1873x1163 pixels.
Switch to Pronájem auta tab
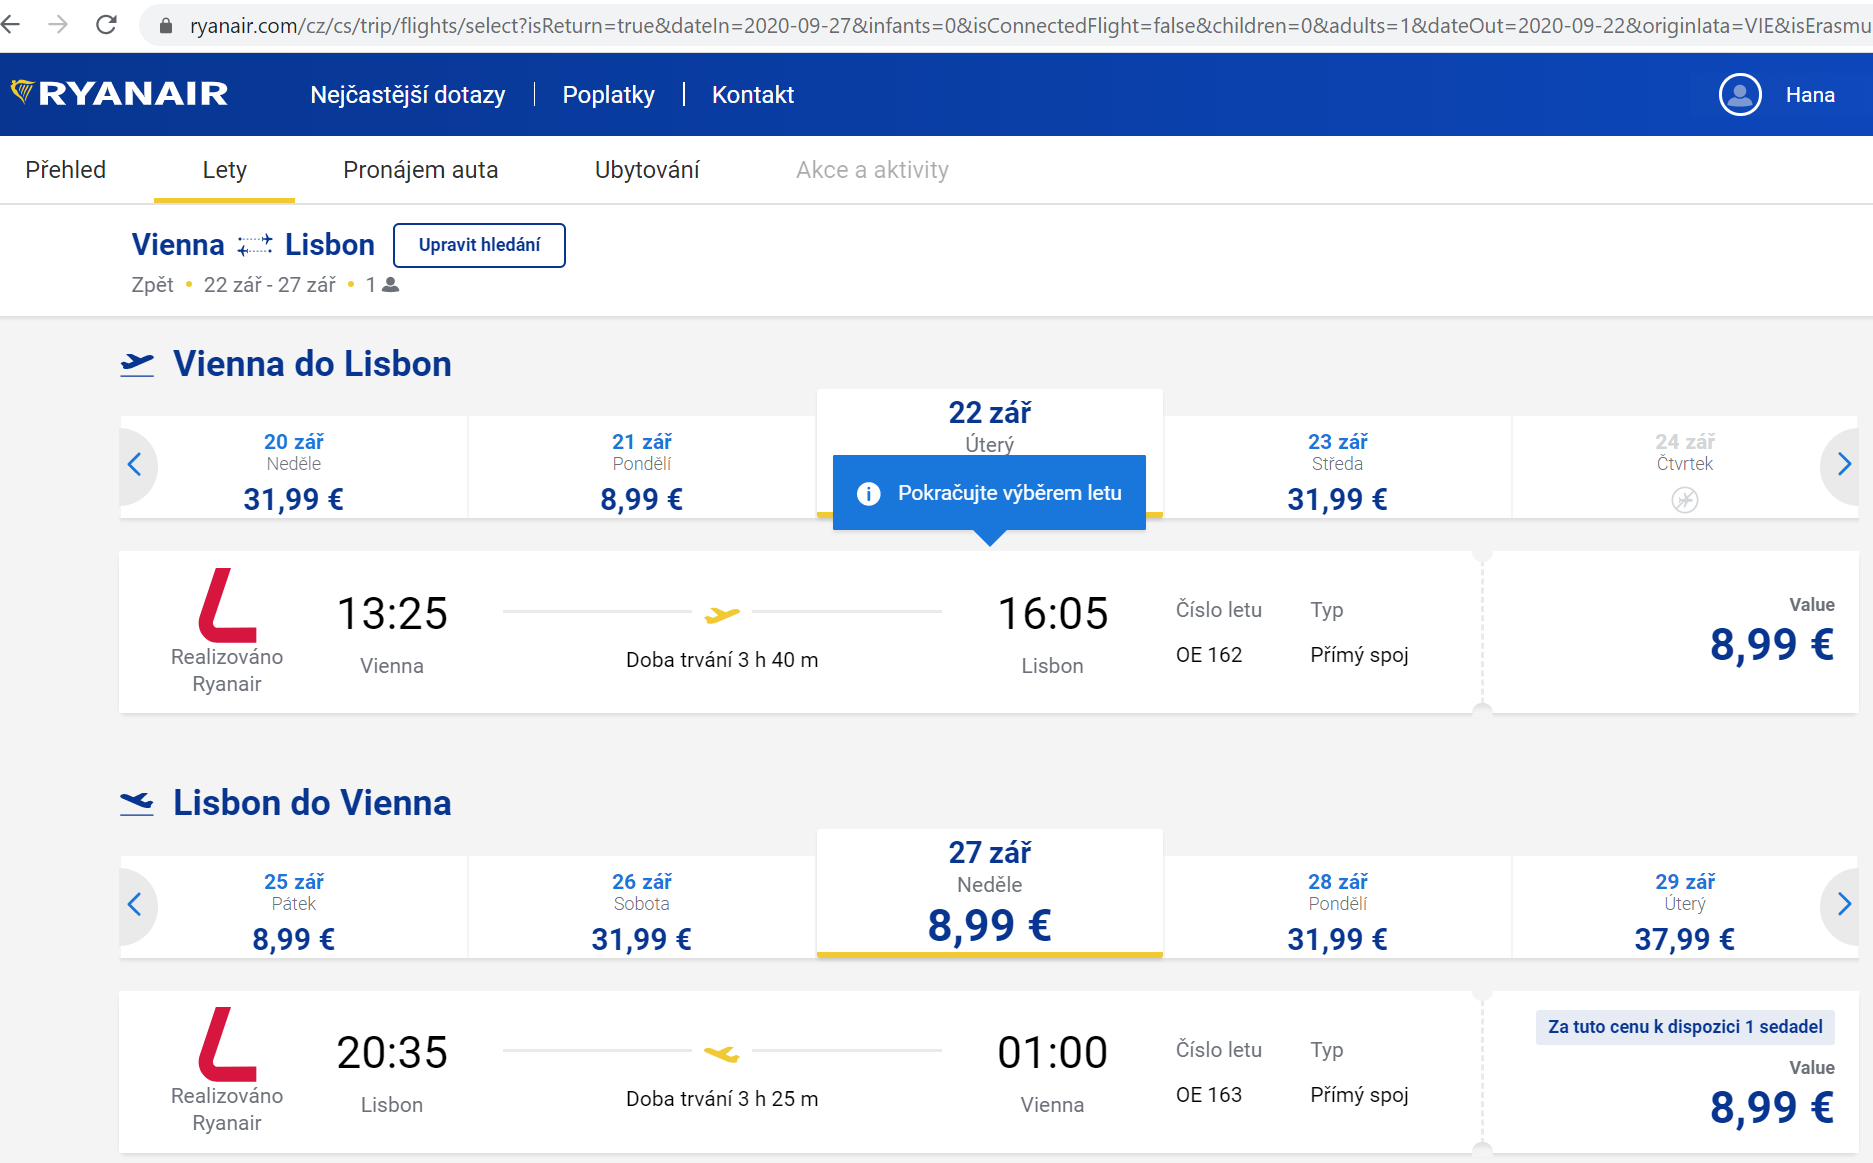(x=420, y=170)
